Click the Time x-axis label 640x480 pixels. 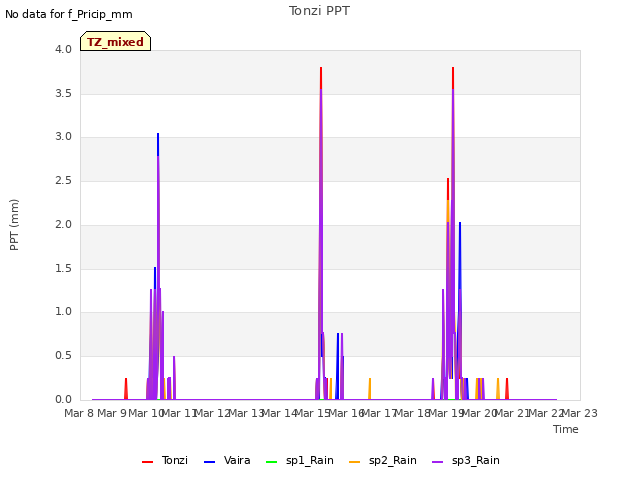566,429
